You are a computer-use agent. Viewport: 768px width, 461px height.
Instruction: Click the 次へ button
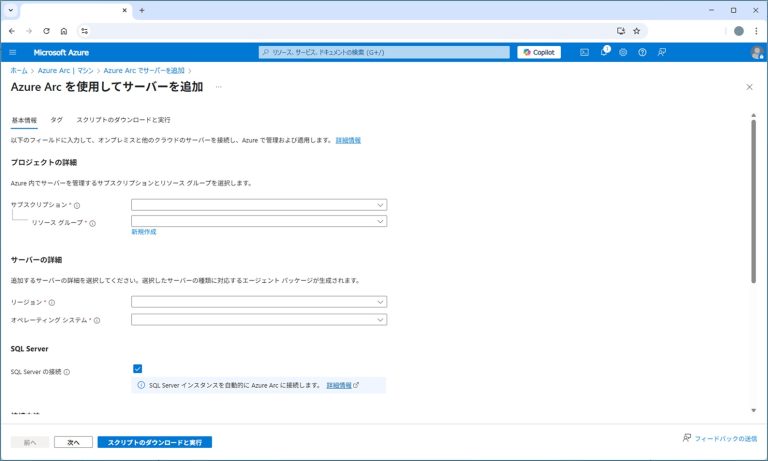(x=73, y=441)
